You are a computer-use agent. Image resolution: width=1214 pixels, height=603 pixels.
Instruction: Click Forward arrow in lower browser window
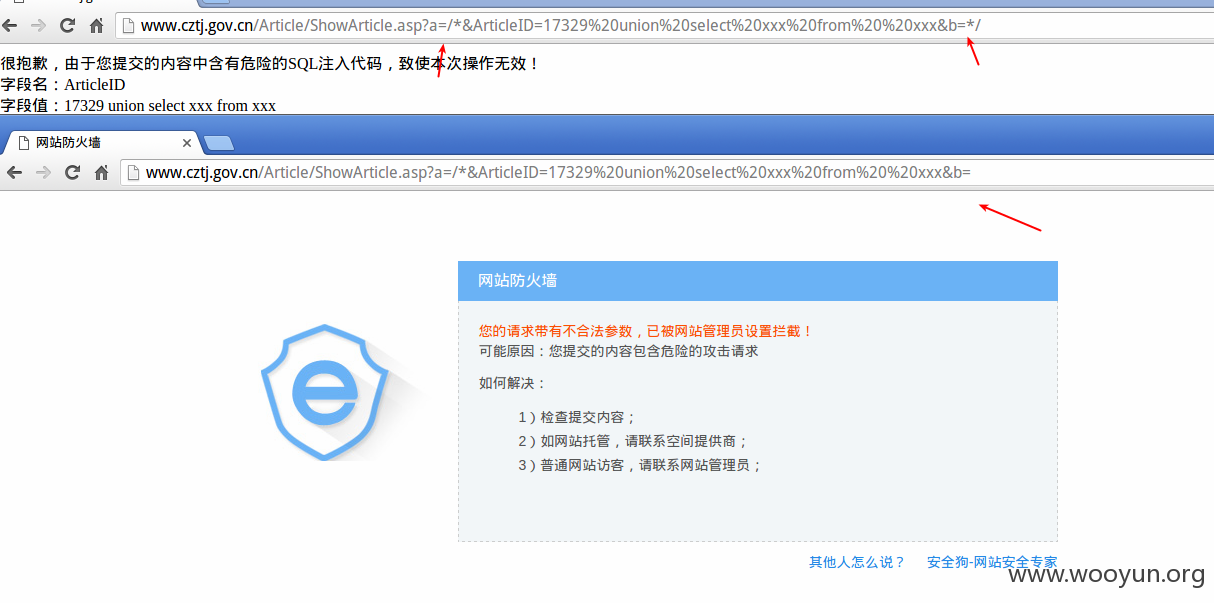(x=43, y=172)
